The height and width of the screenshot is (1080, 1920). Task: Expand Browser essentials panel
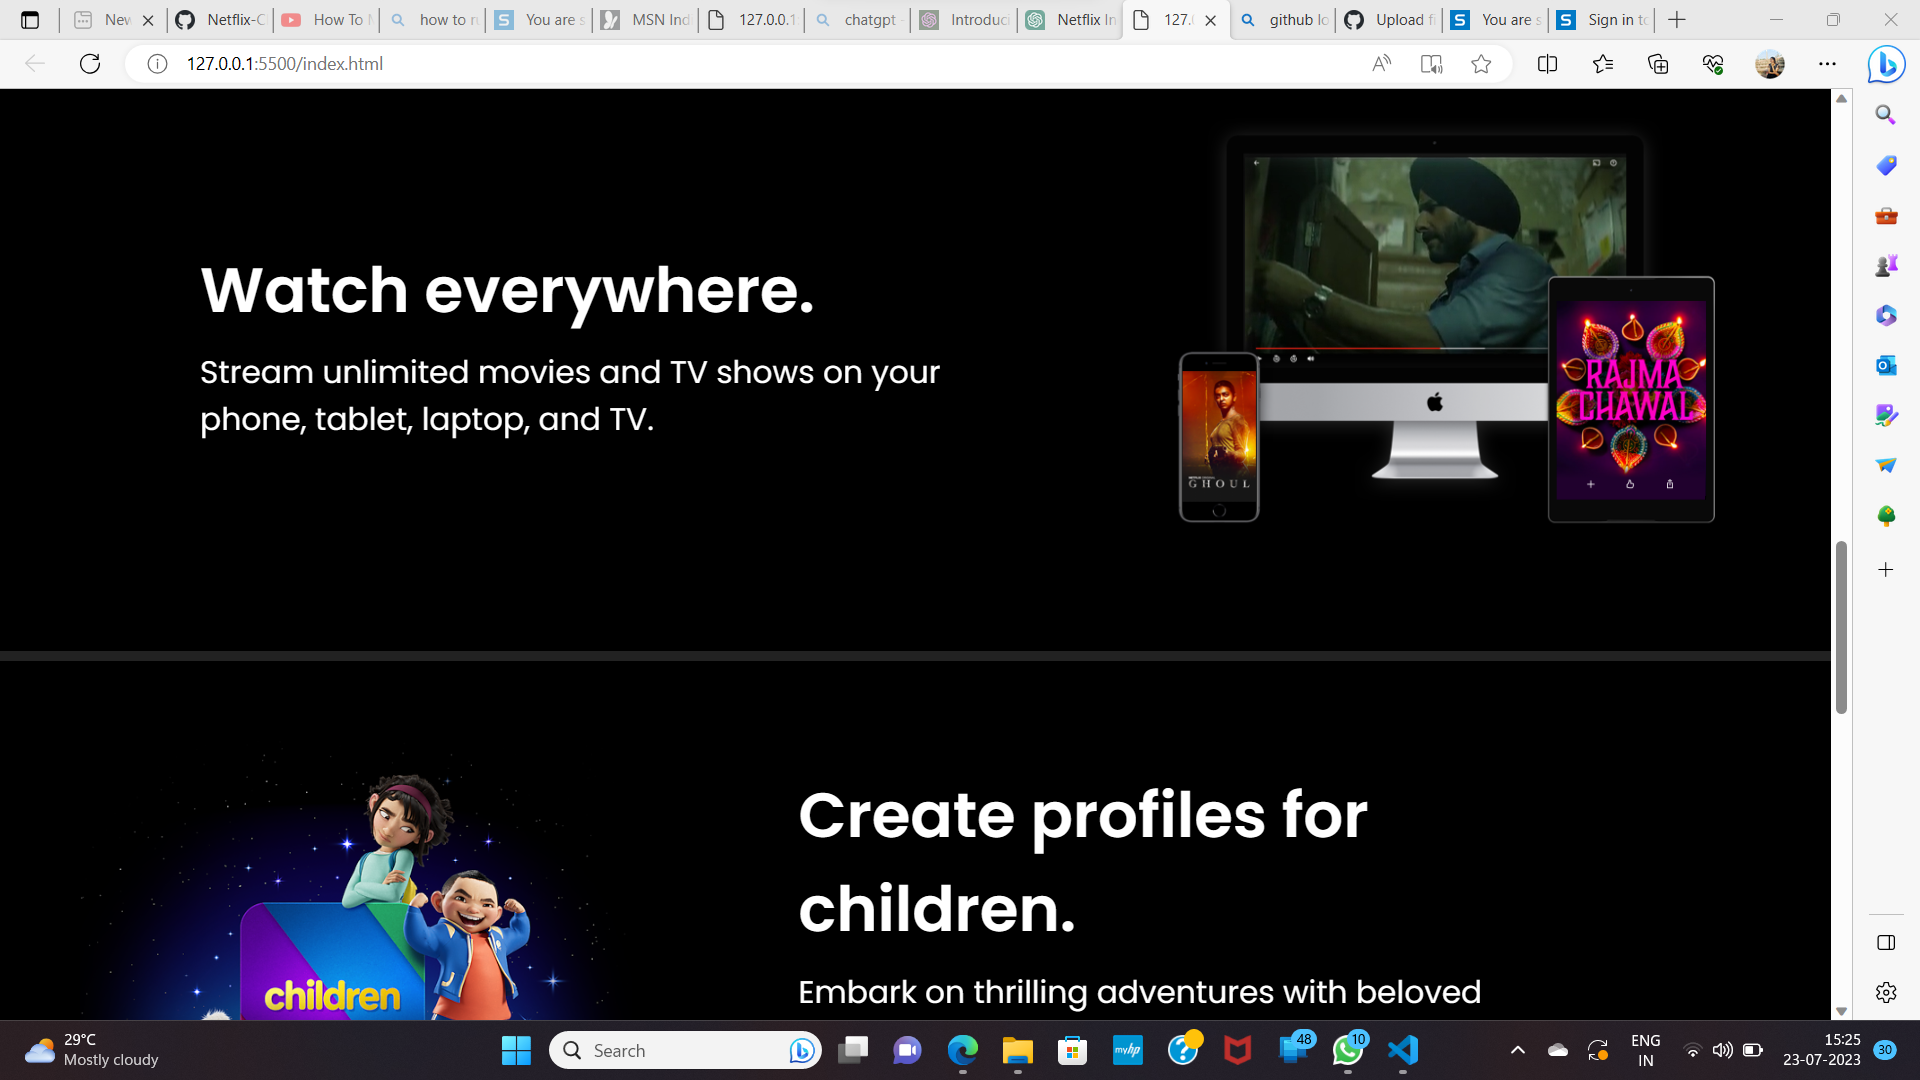[1712, 63]
